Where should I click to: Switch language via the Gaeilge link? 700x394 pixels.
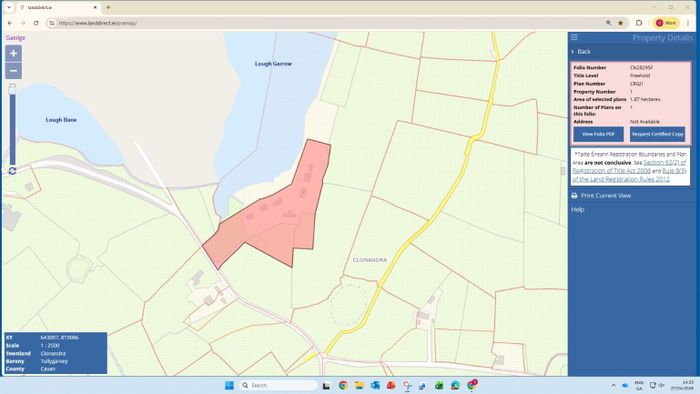pyautogui.click(x=16, y=38)
